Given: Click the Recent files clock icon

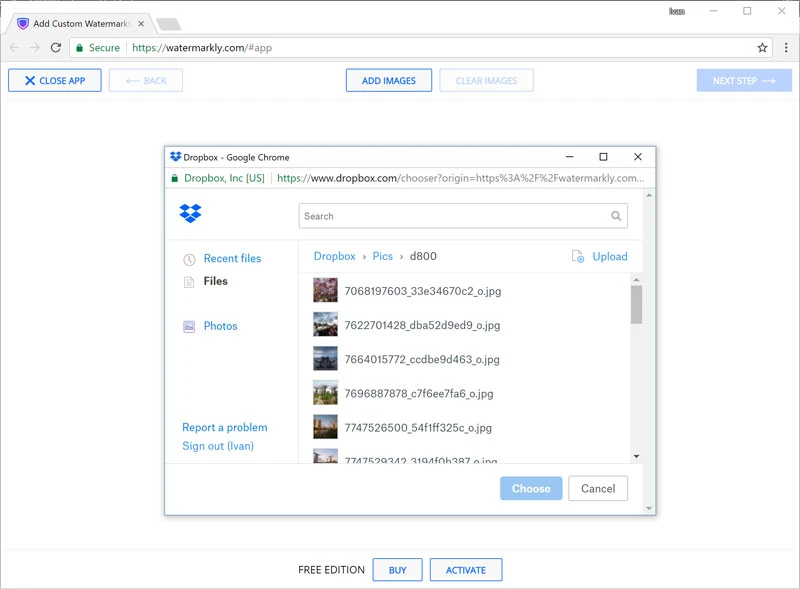Looking at the screenshot, I should coord(189,259).
